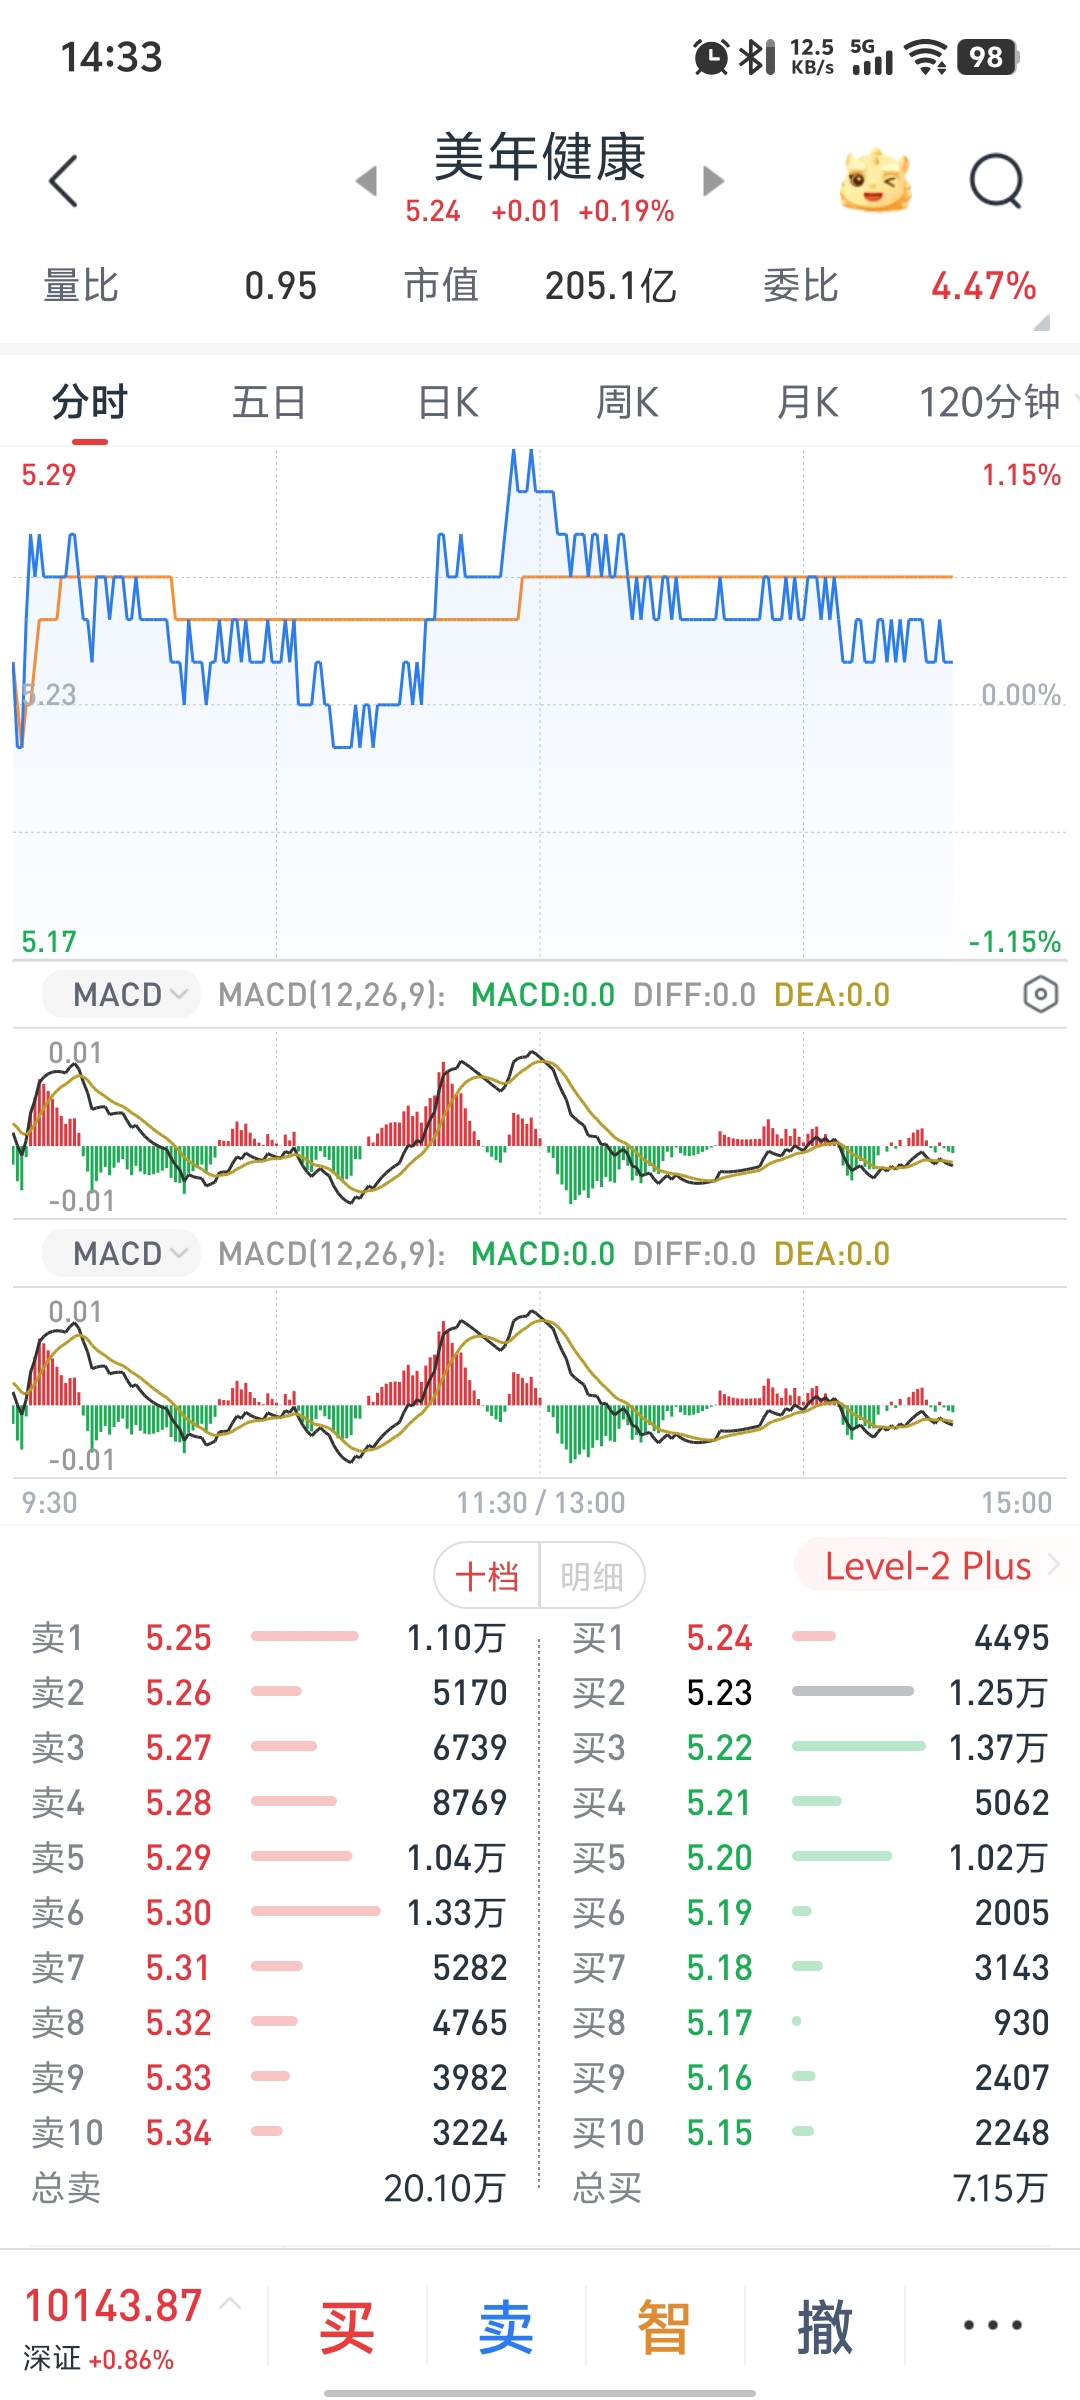The width and height of the screenshot is (1080, 2400).
Task: Select 买6 price 5.19 row
Action: coord(810,1912)
